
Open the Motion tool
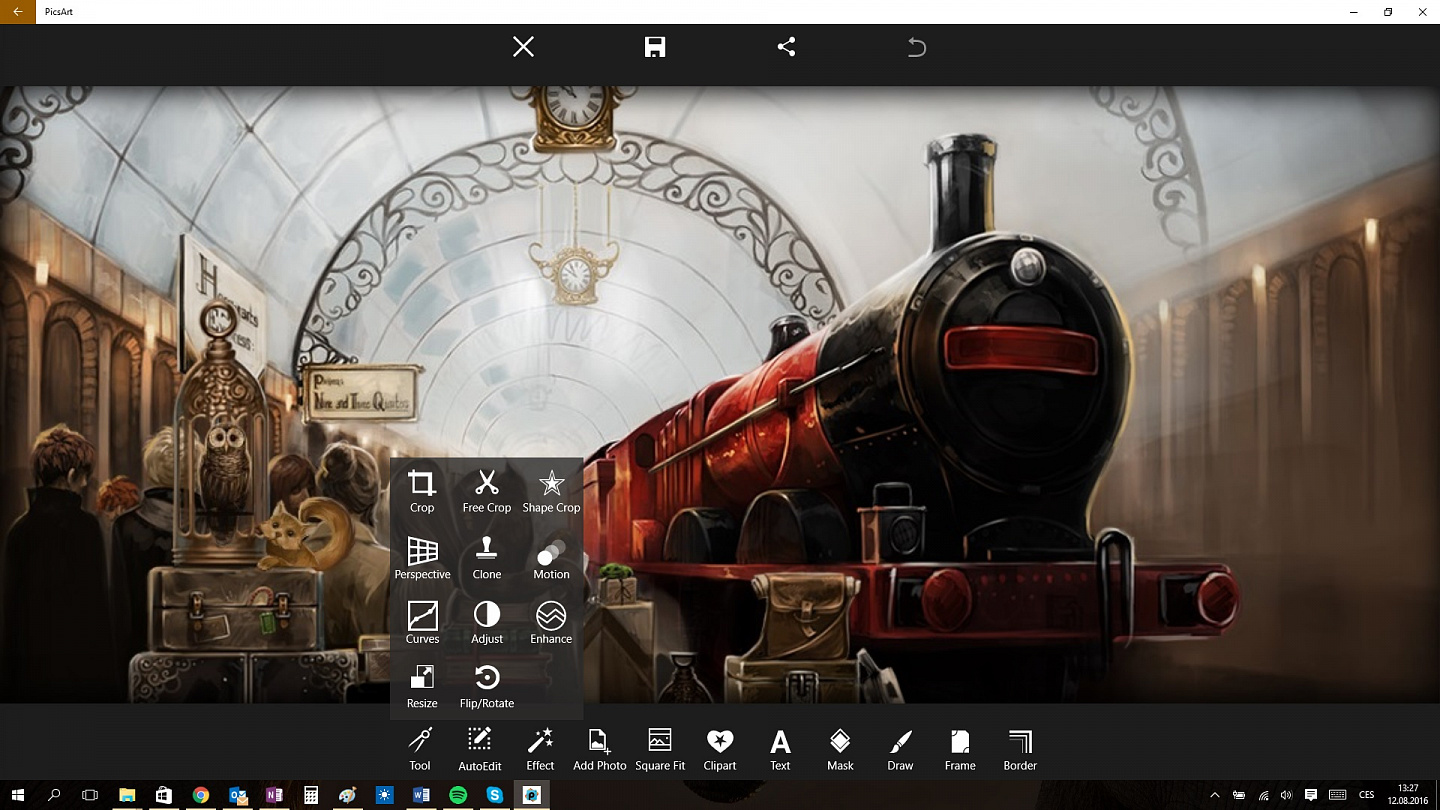click(551, 558)
